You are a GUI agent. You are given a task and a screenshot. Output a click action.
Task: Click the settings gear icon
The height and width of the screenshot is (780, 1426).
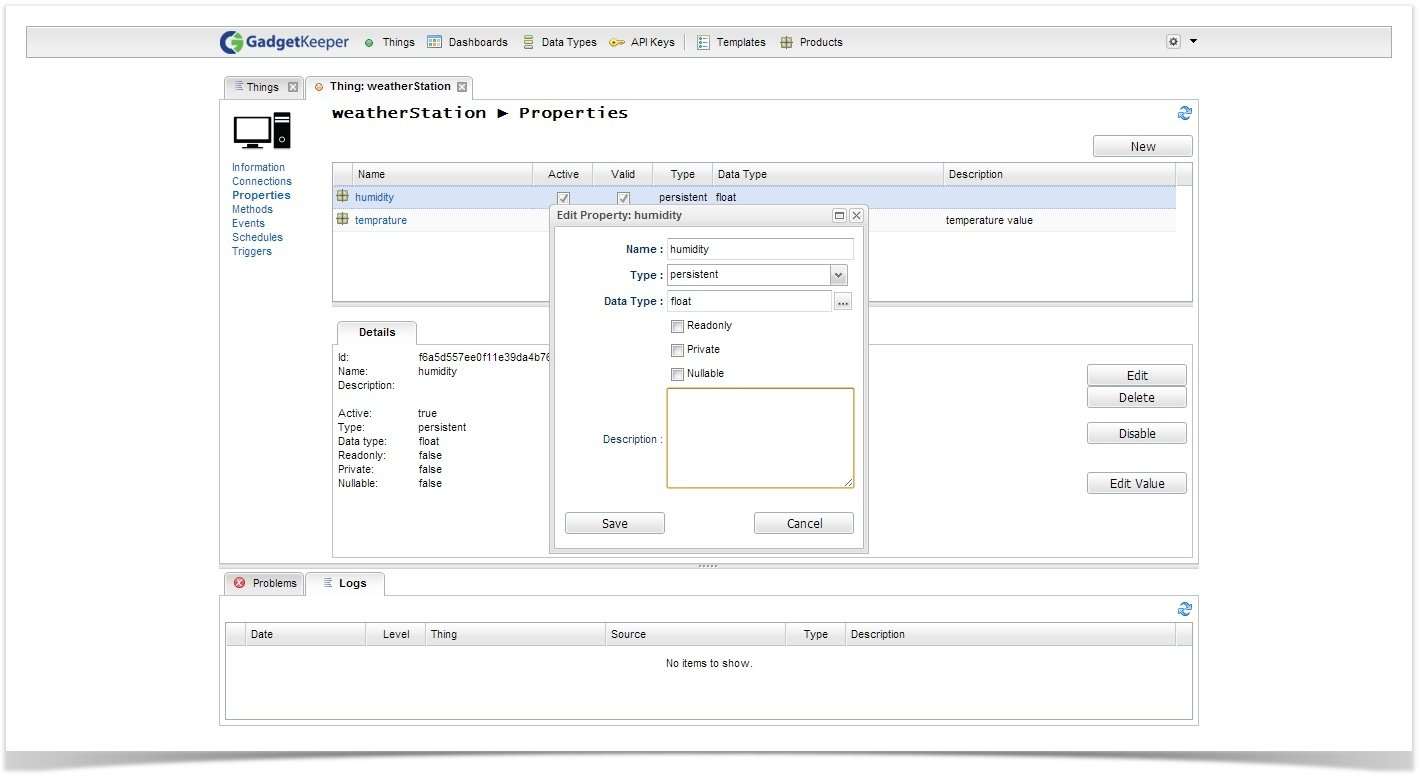coord(1174,42)
